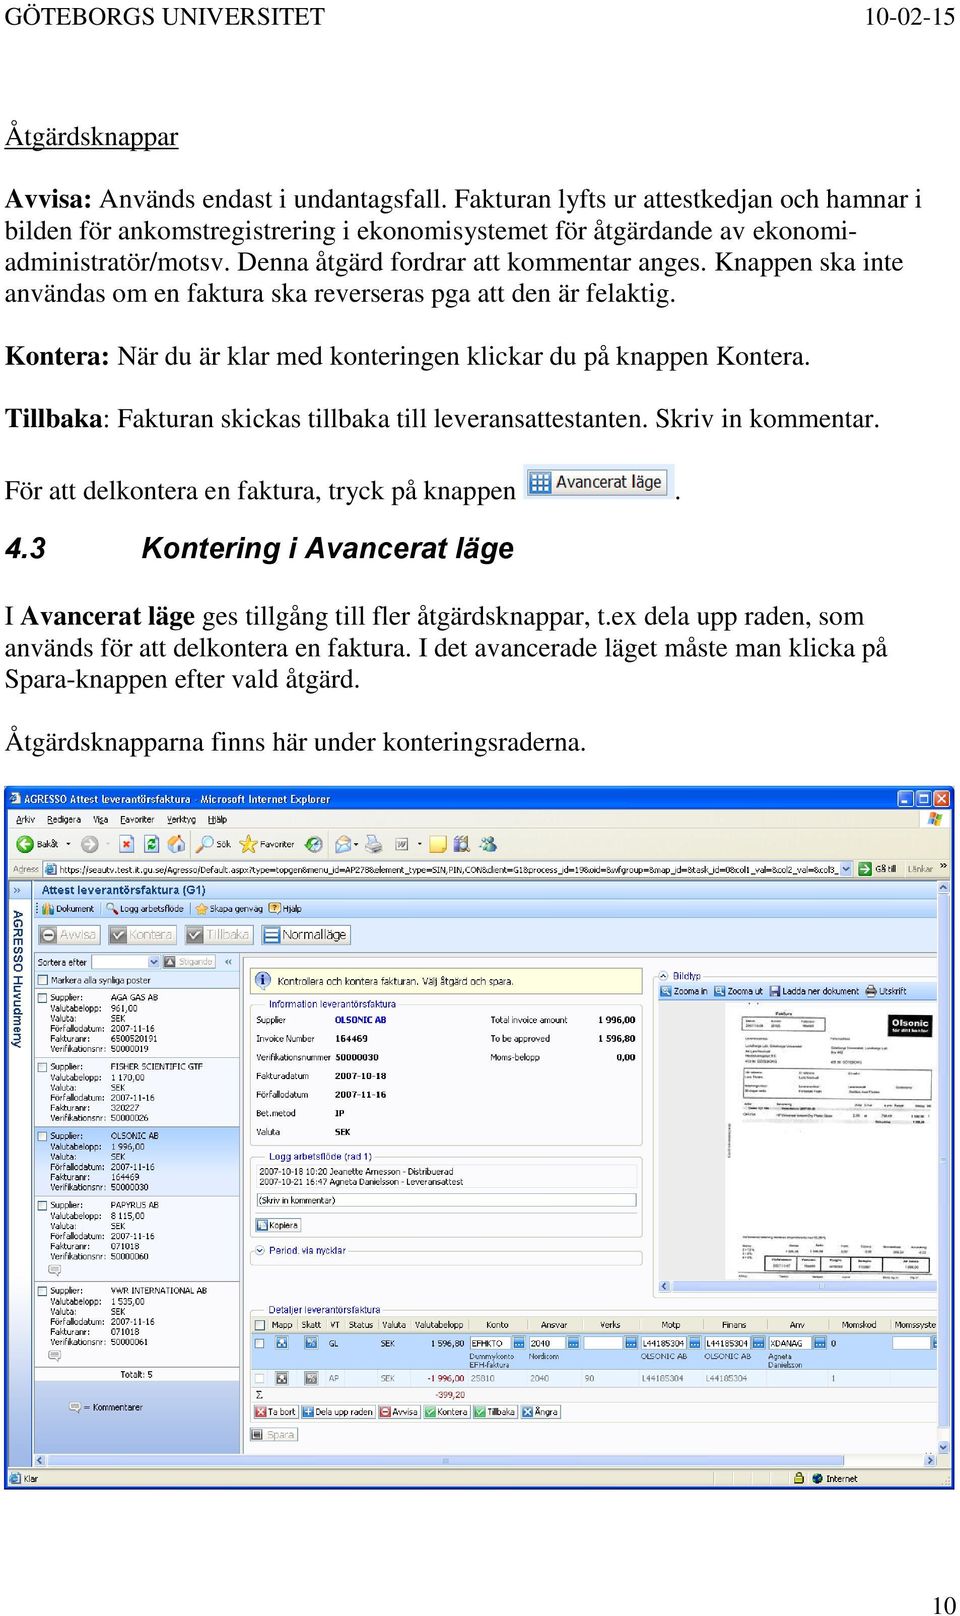Click lookup button next to Ansvar 2040
Screen dimensions: 960x1616
tap(573, 1344)
